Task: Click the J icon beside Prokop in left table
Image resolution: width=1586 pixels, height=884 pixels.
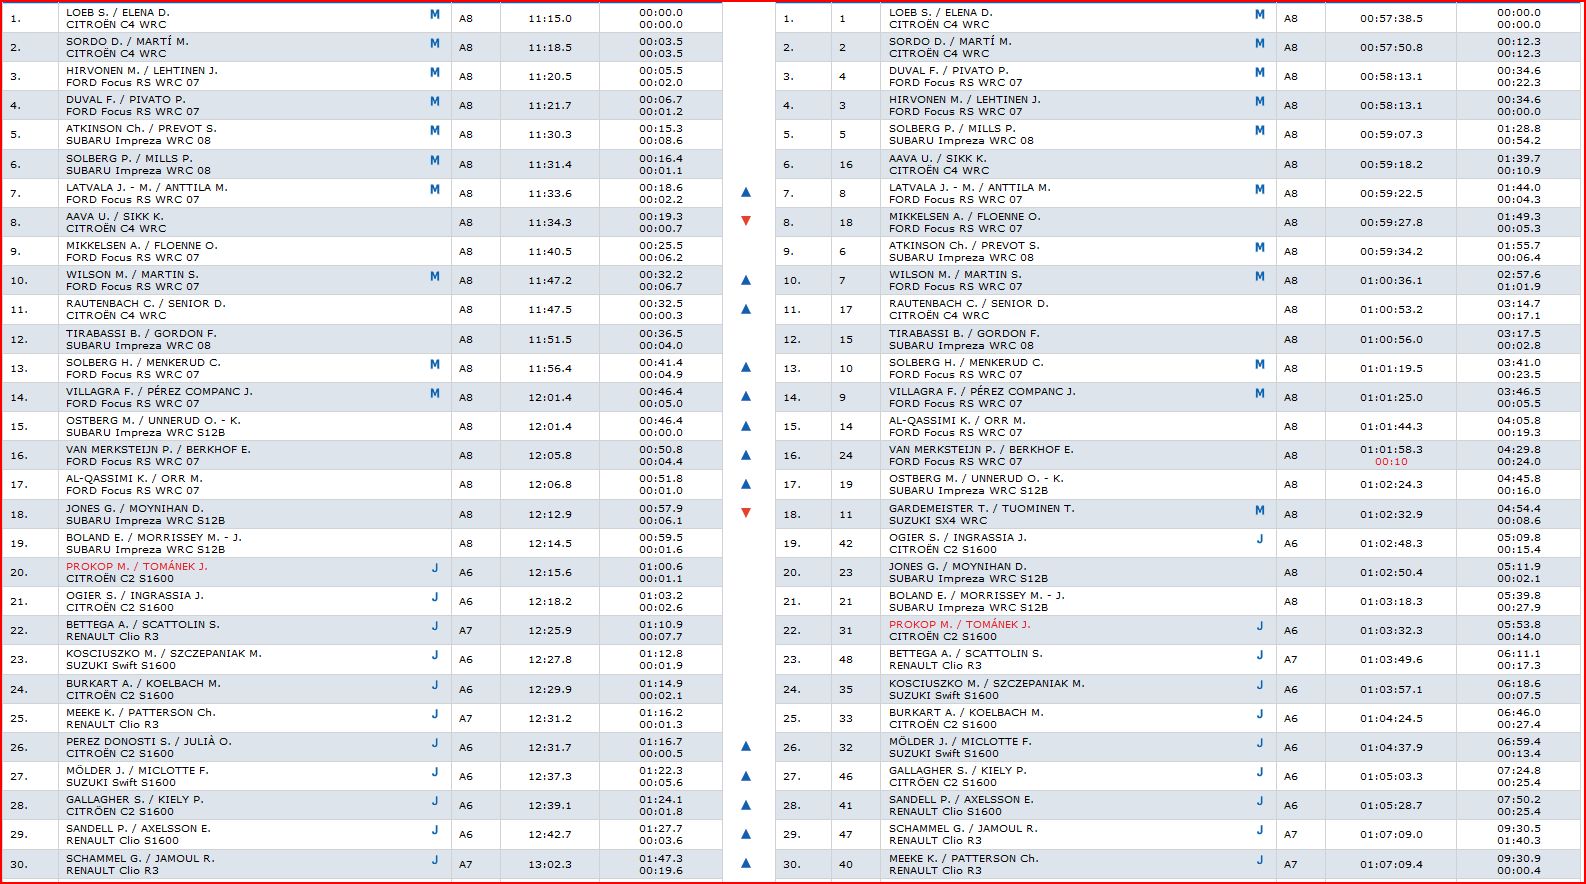Action: tap(435, 568)
